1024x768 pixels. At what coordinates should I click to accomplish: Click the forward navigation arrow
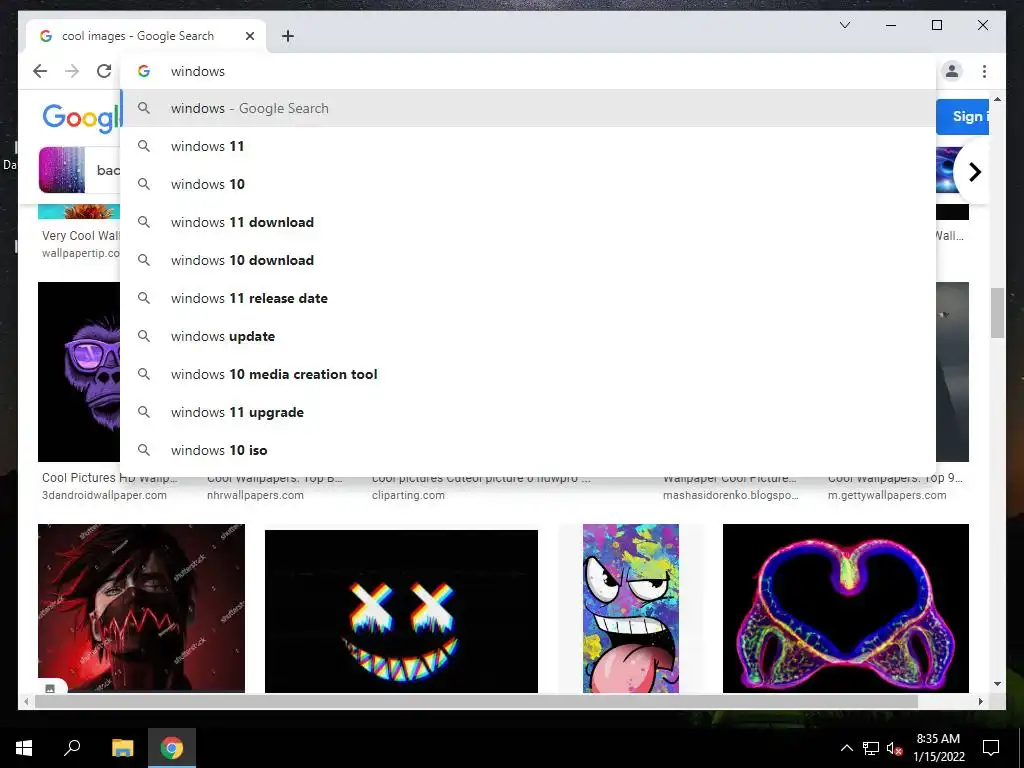72,71
